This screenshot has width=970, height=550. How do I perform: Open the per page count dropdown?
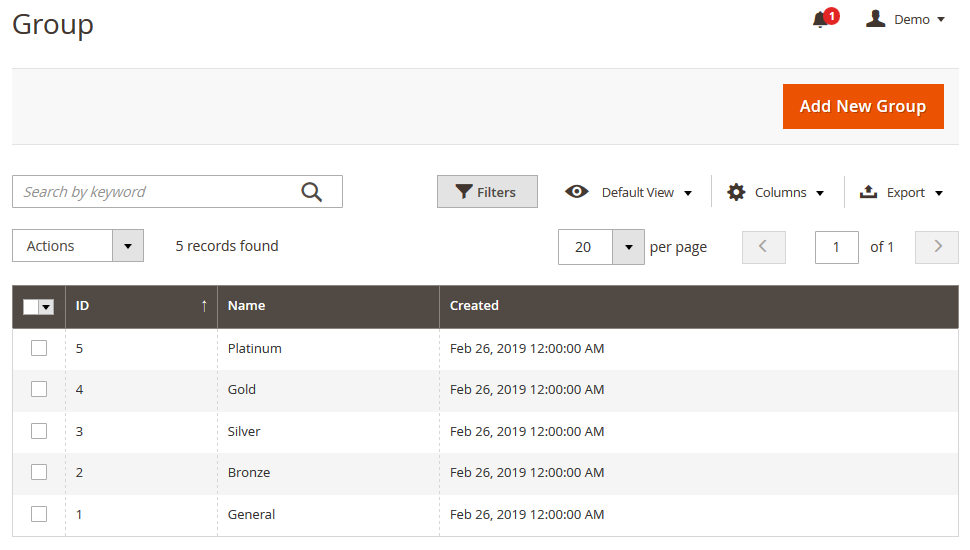tap(628, 247)
